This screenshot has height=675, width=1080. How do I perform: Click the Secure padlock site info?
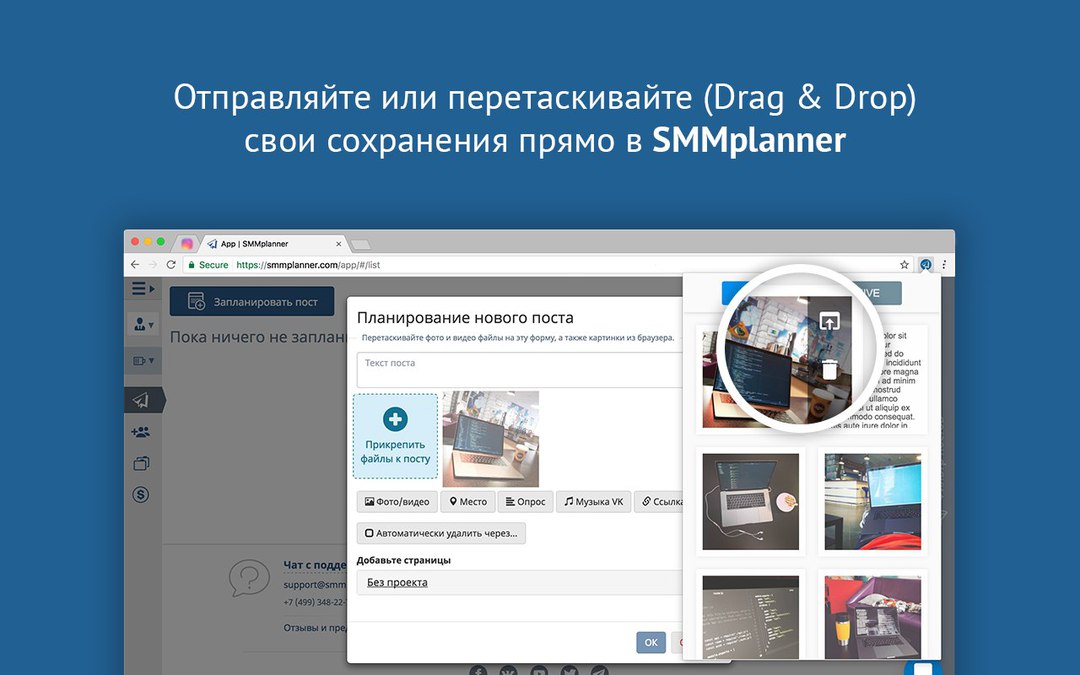(208, 264)
